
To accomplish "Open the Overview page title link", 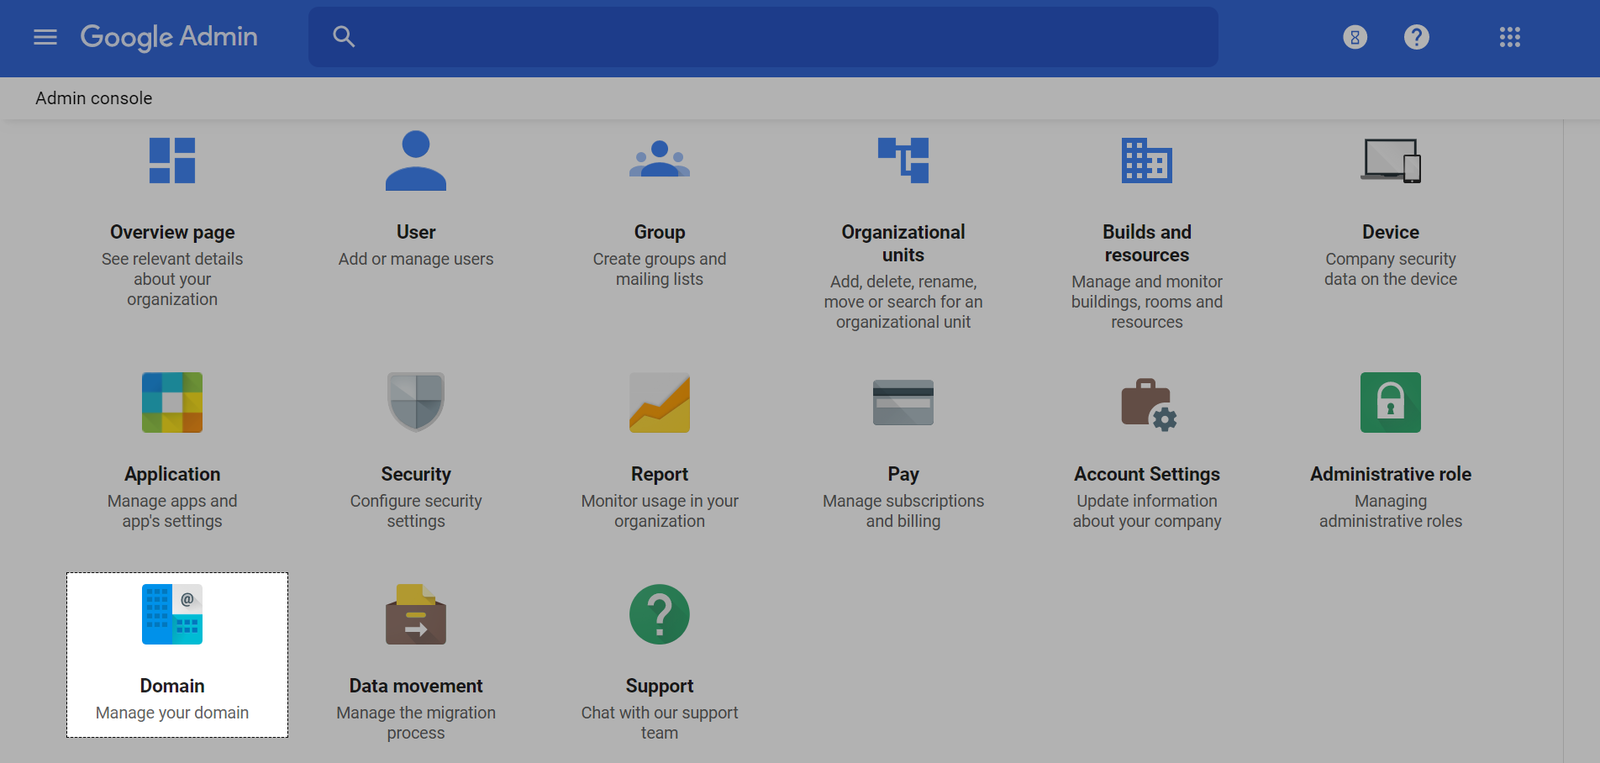I will (172, 232).
